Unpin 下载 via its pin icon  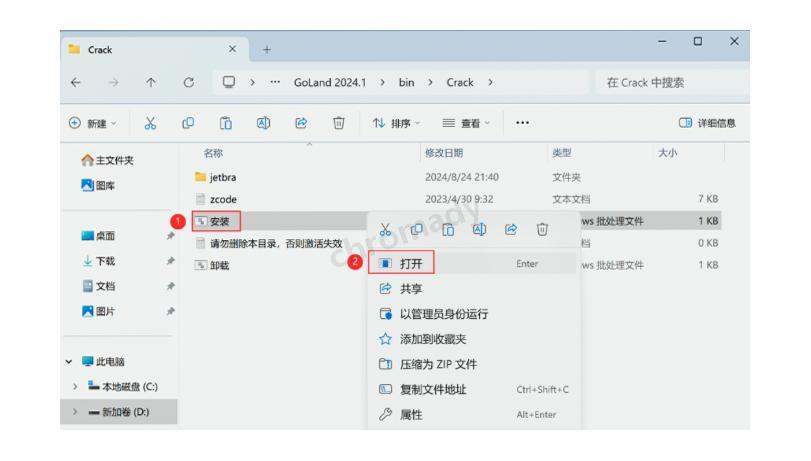click(170, 261)
